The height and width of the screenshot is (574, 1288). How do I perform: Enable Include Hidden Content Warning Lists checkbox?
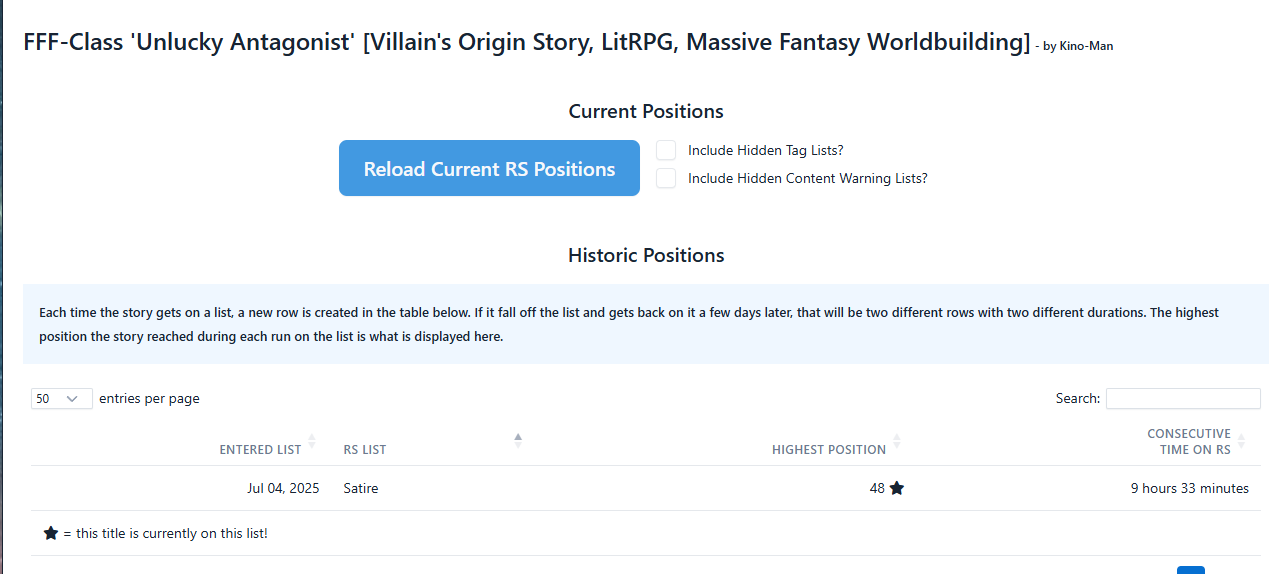point(666,178)
